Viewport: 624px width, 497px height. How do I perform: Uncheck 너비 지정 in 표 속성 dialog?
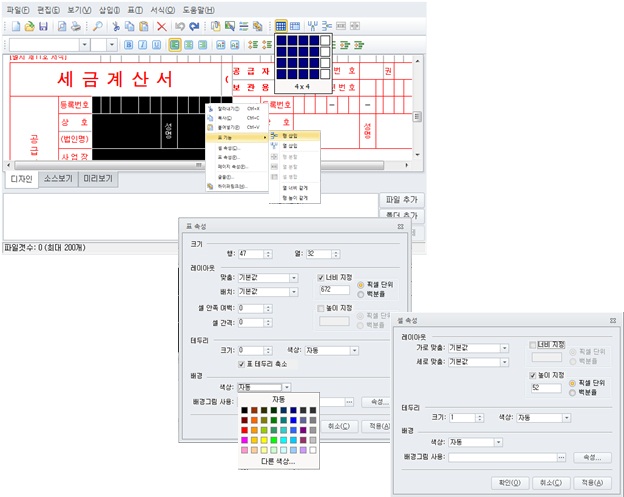tap(321, 278)
